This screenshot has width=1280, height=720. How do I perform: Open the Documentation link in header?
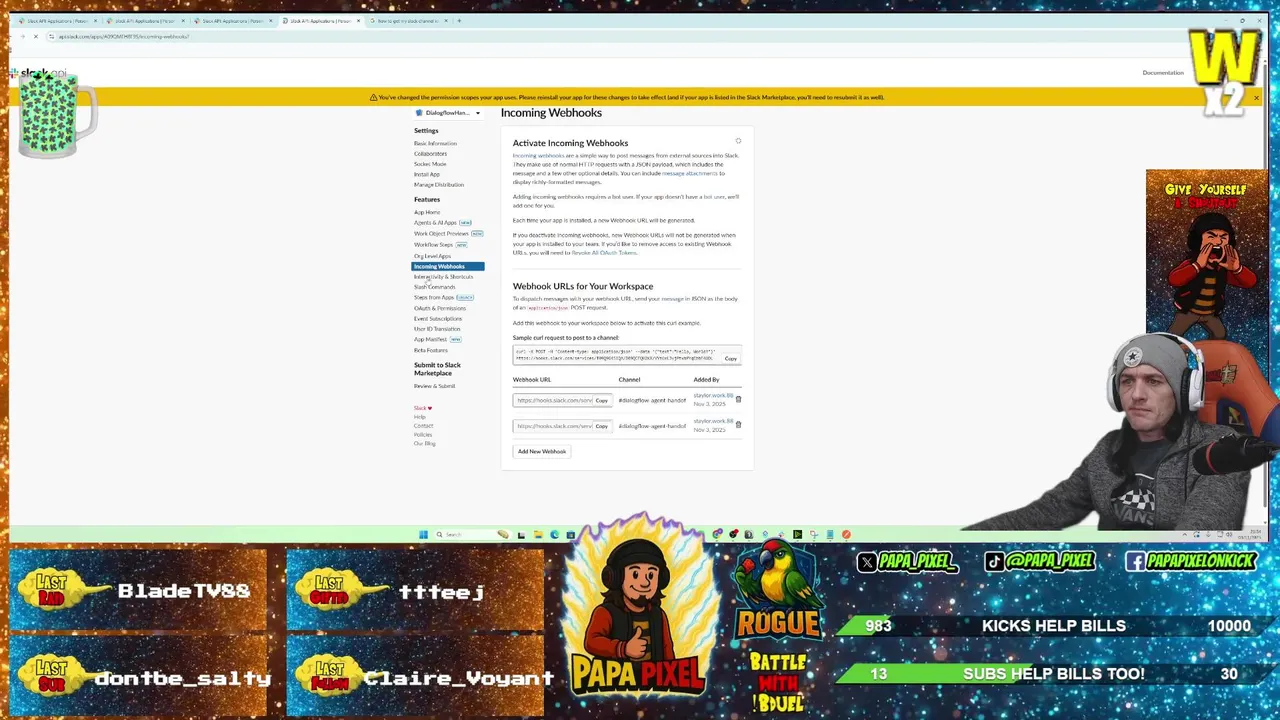[1163, 73]
